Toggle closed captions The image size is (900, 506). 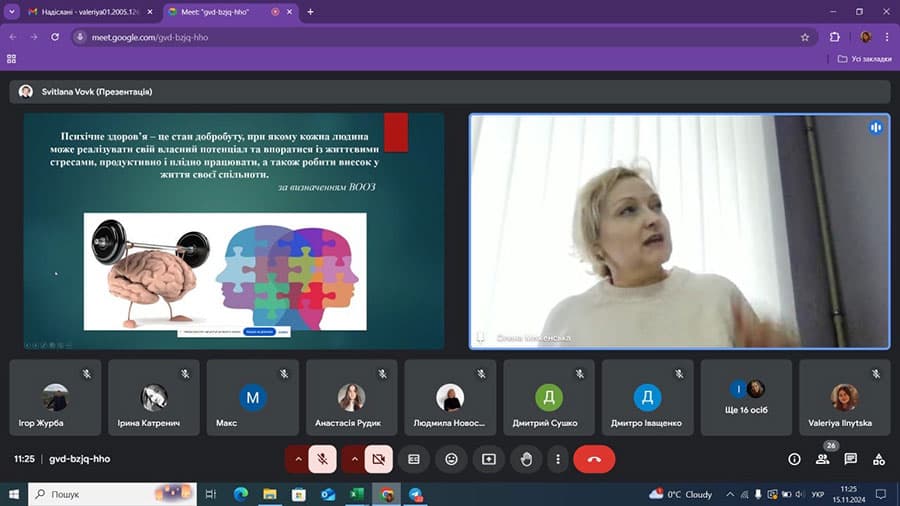(x=412, y=459)
